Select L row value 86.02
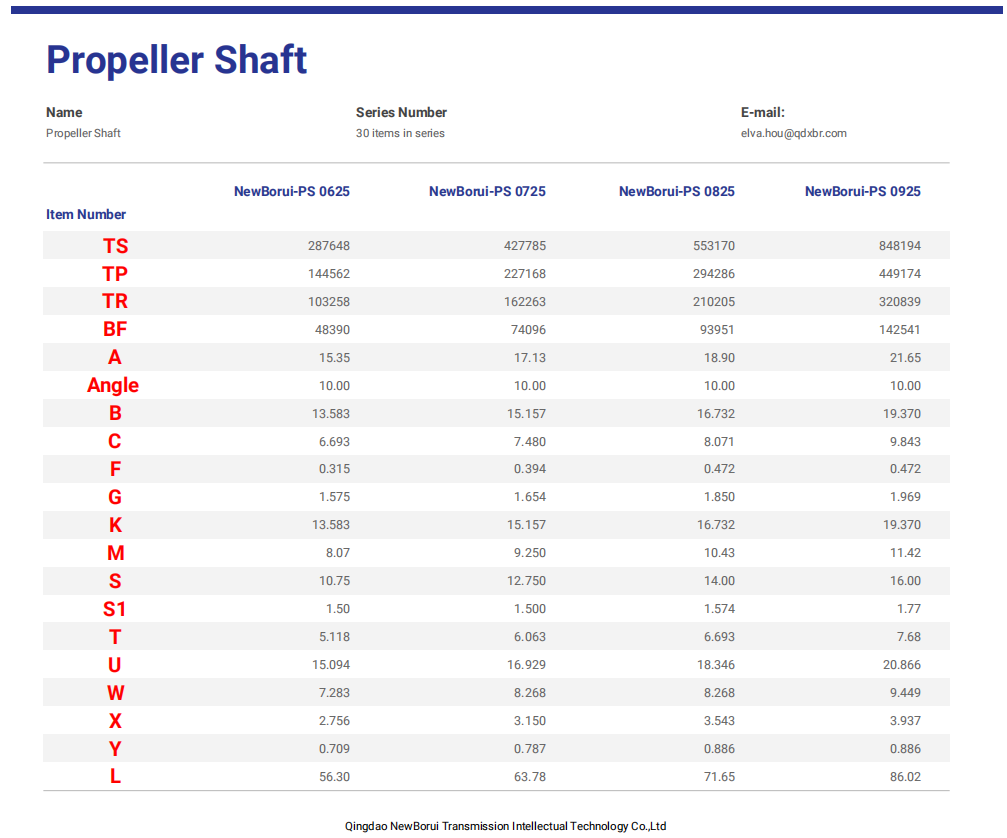Image resolution: width=1007 pixels, height=838 pixels. tap(905, 777)
